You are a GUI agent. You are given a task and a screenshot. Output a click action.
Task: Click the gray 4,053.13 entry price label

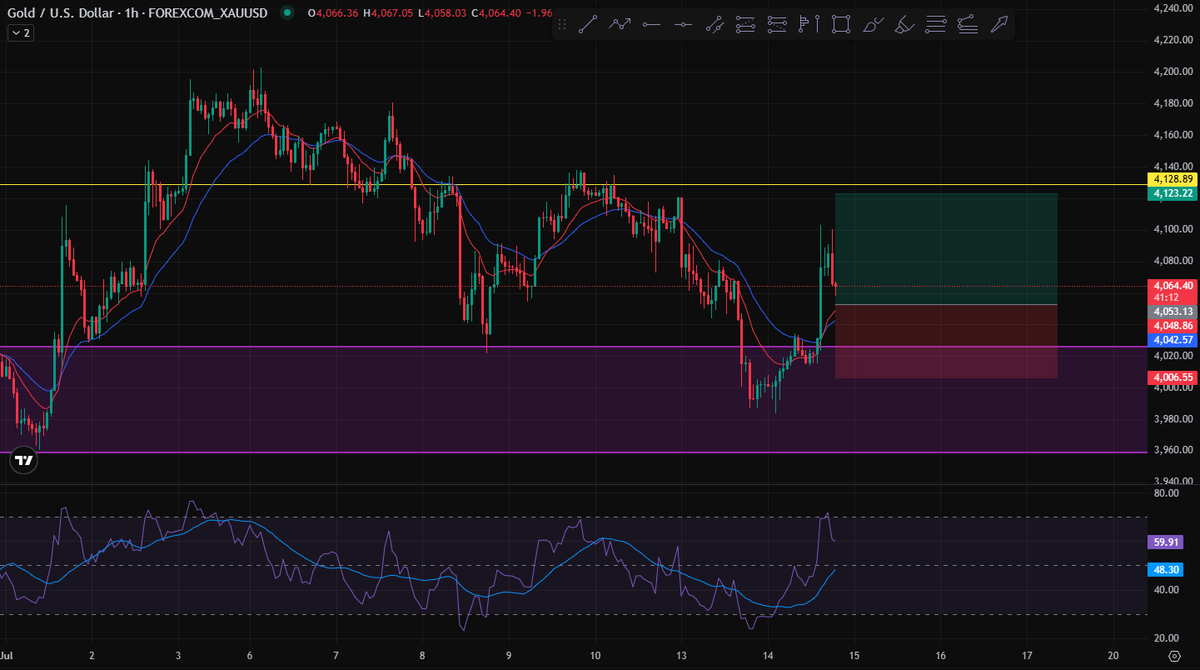(1172, 311)
